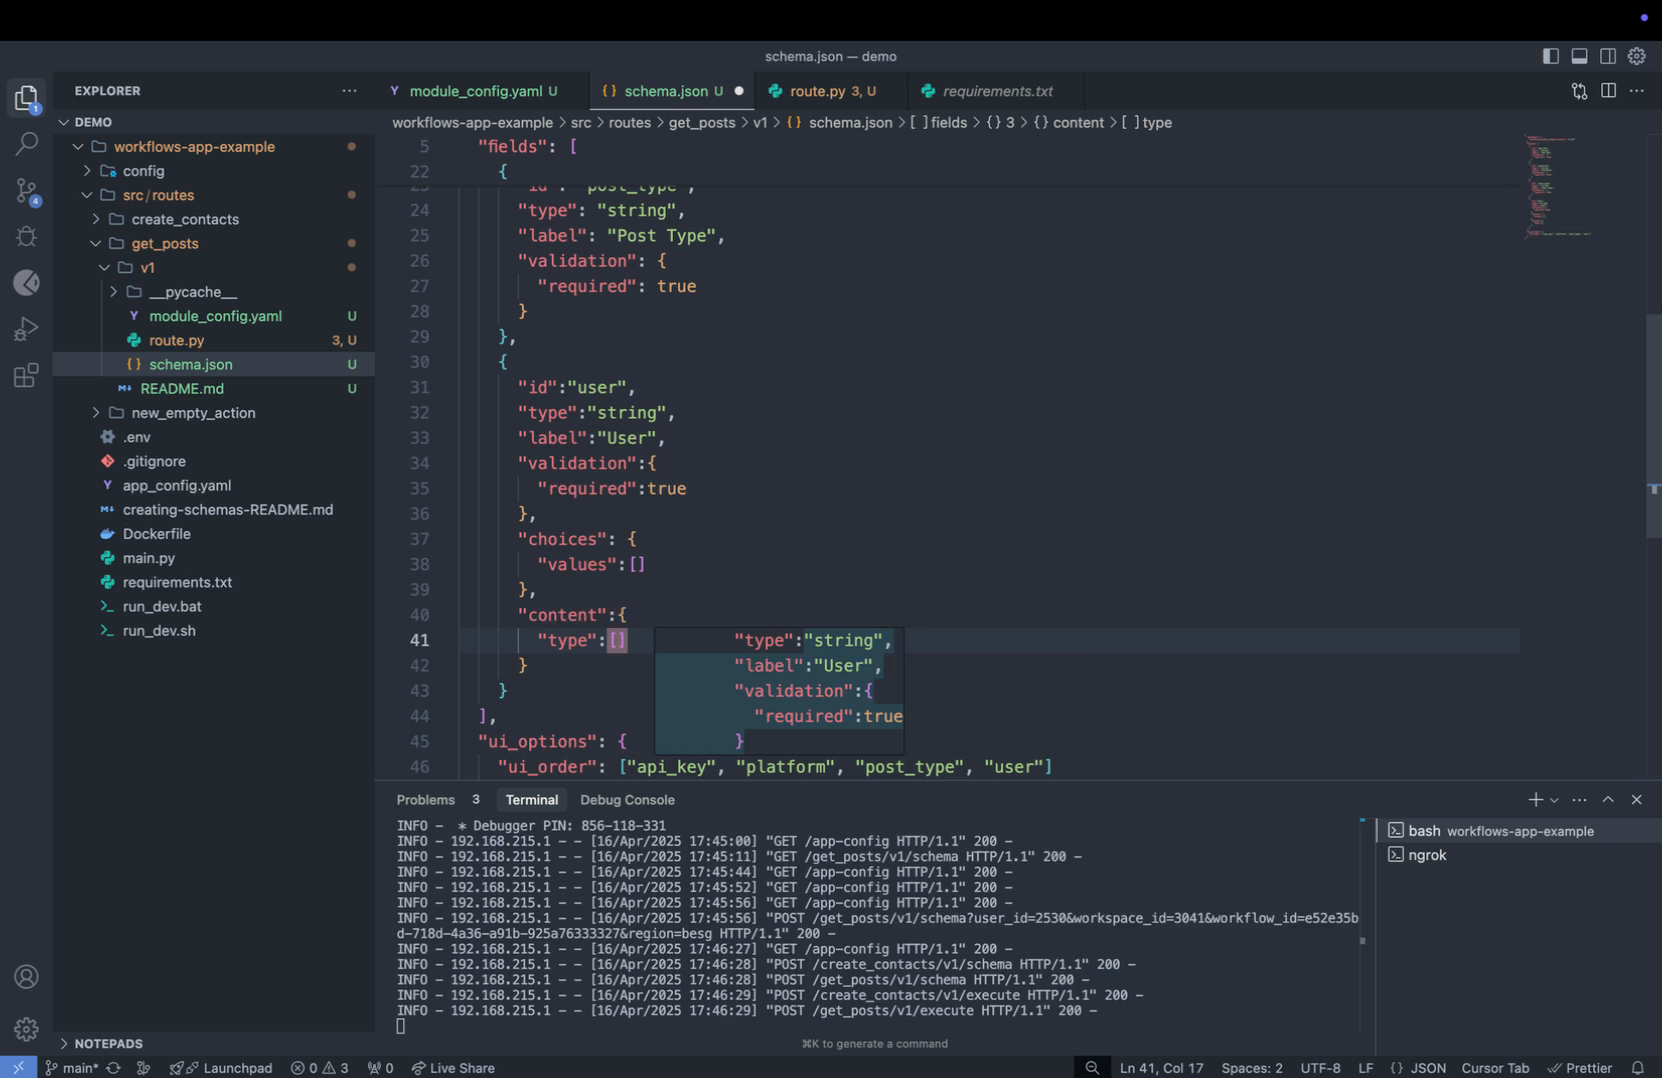Expand the new_empty_action folder
Image resolution: width=1662 pixels, height=1078 pixels.
pos(193,413)
